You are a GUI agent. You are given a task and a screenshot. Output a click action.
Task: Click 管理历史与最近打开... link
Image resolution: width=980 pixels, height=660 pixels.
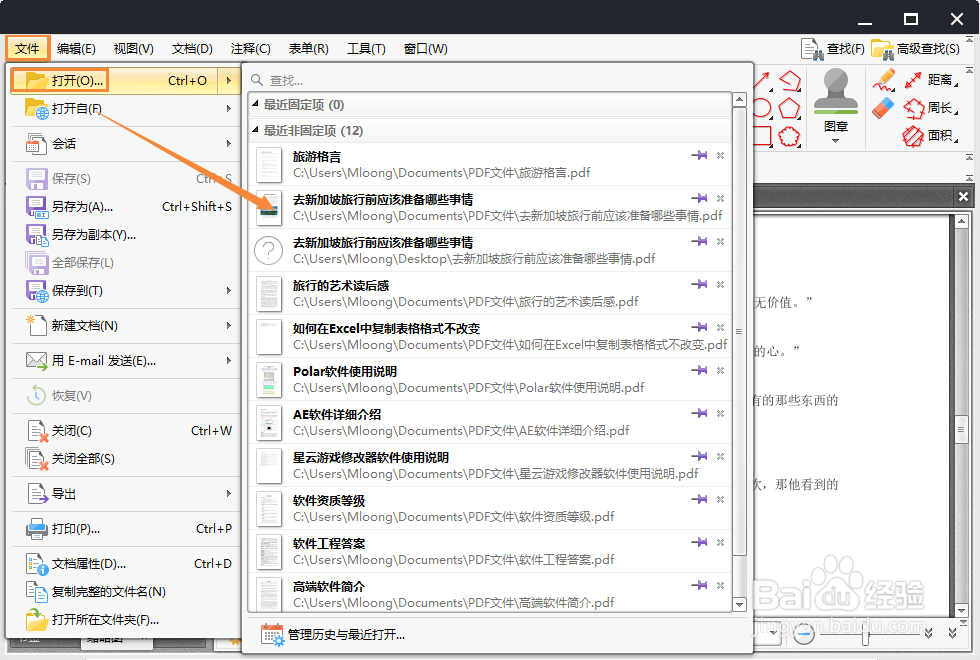pyautogui.click(x=346, y=634)
